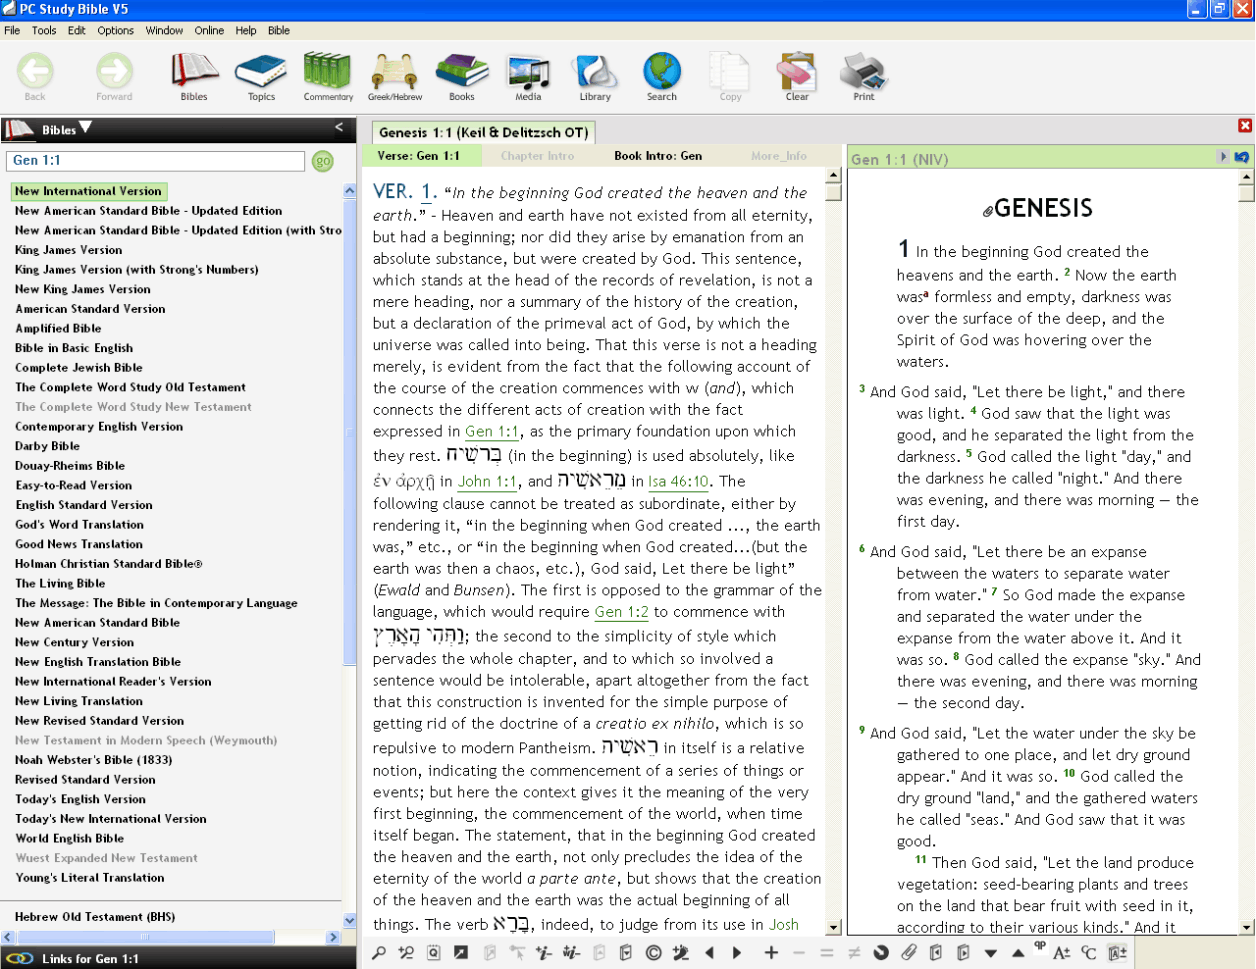The image size is (1256, 969).
Task: Follow the Isa 46:10 reference link
Action: [679, 481]
